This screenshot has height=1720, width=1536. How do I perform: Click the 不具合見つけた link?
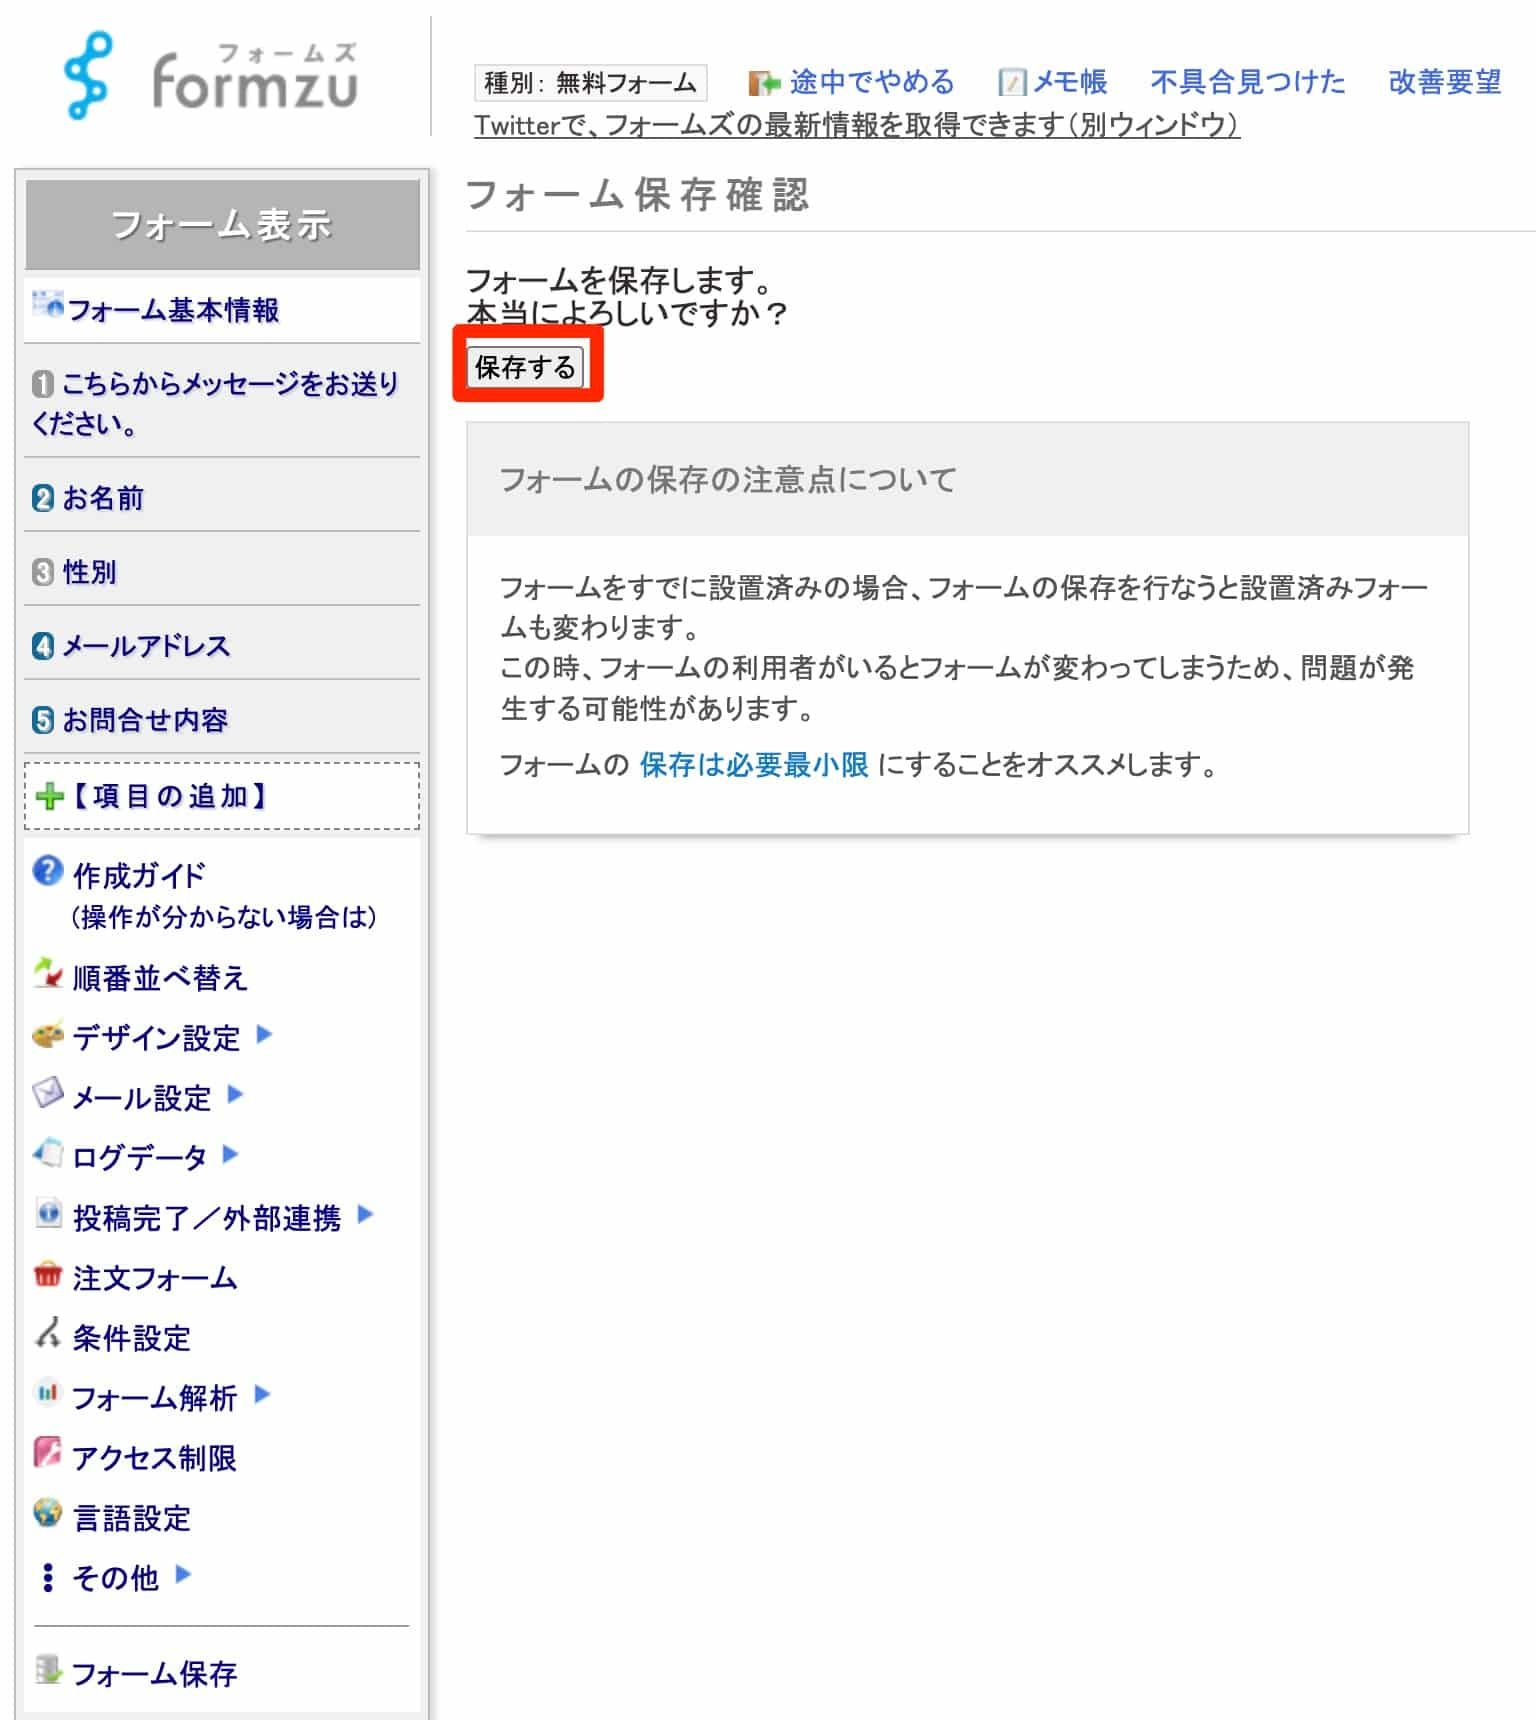click(x=1248, y=82)
